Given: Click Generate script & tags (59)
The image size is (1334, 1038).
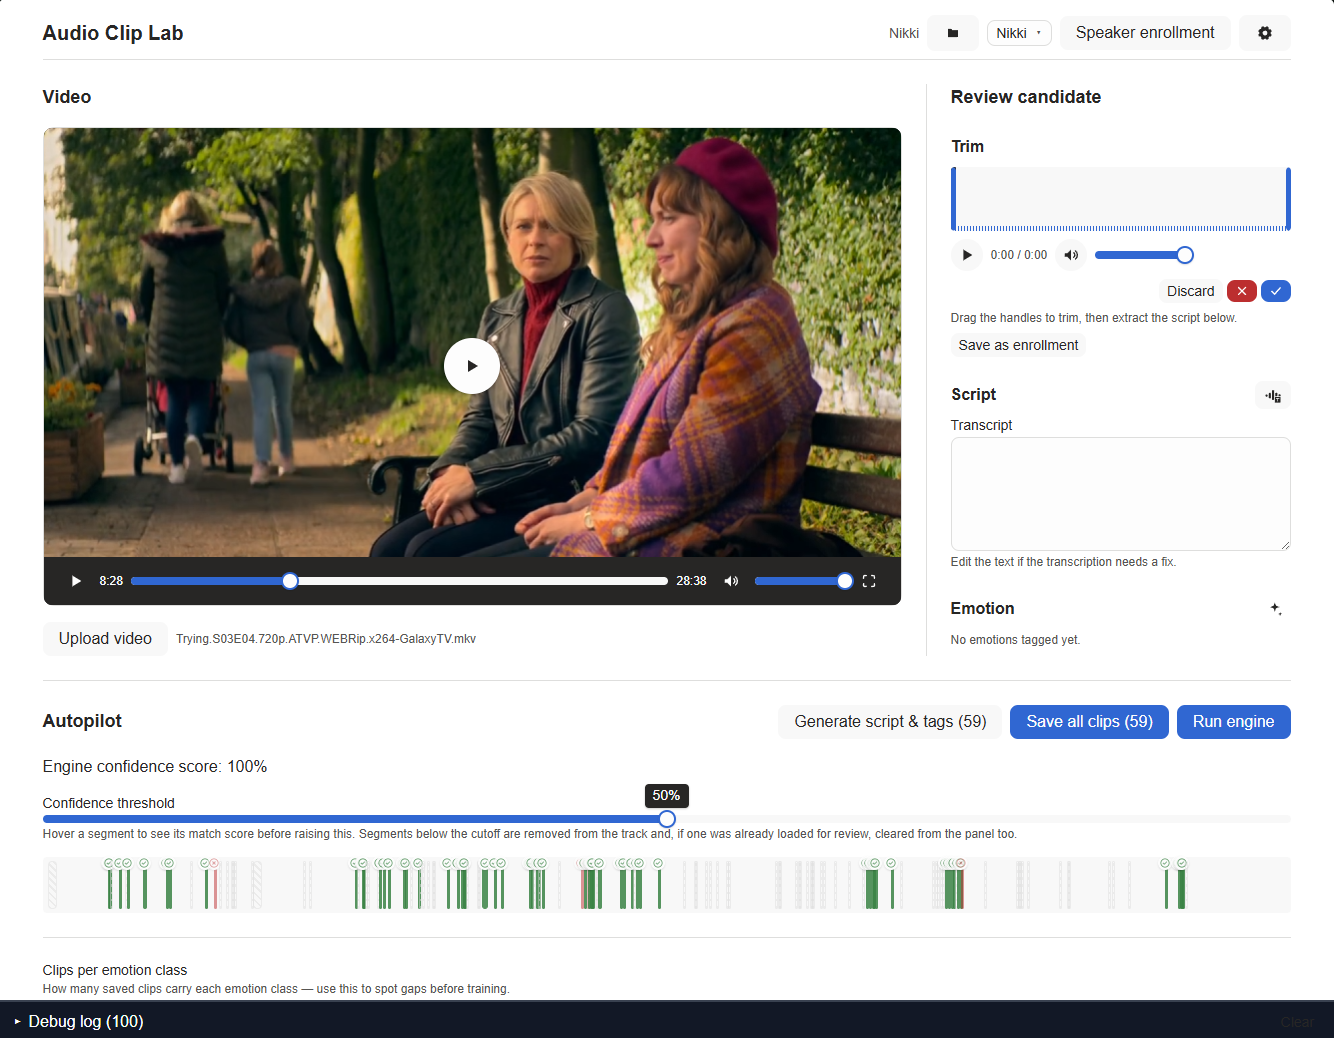Looking at the screenshot, I should [890, 722].
